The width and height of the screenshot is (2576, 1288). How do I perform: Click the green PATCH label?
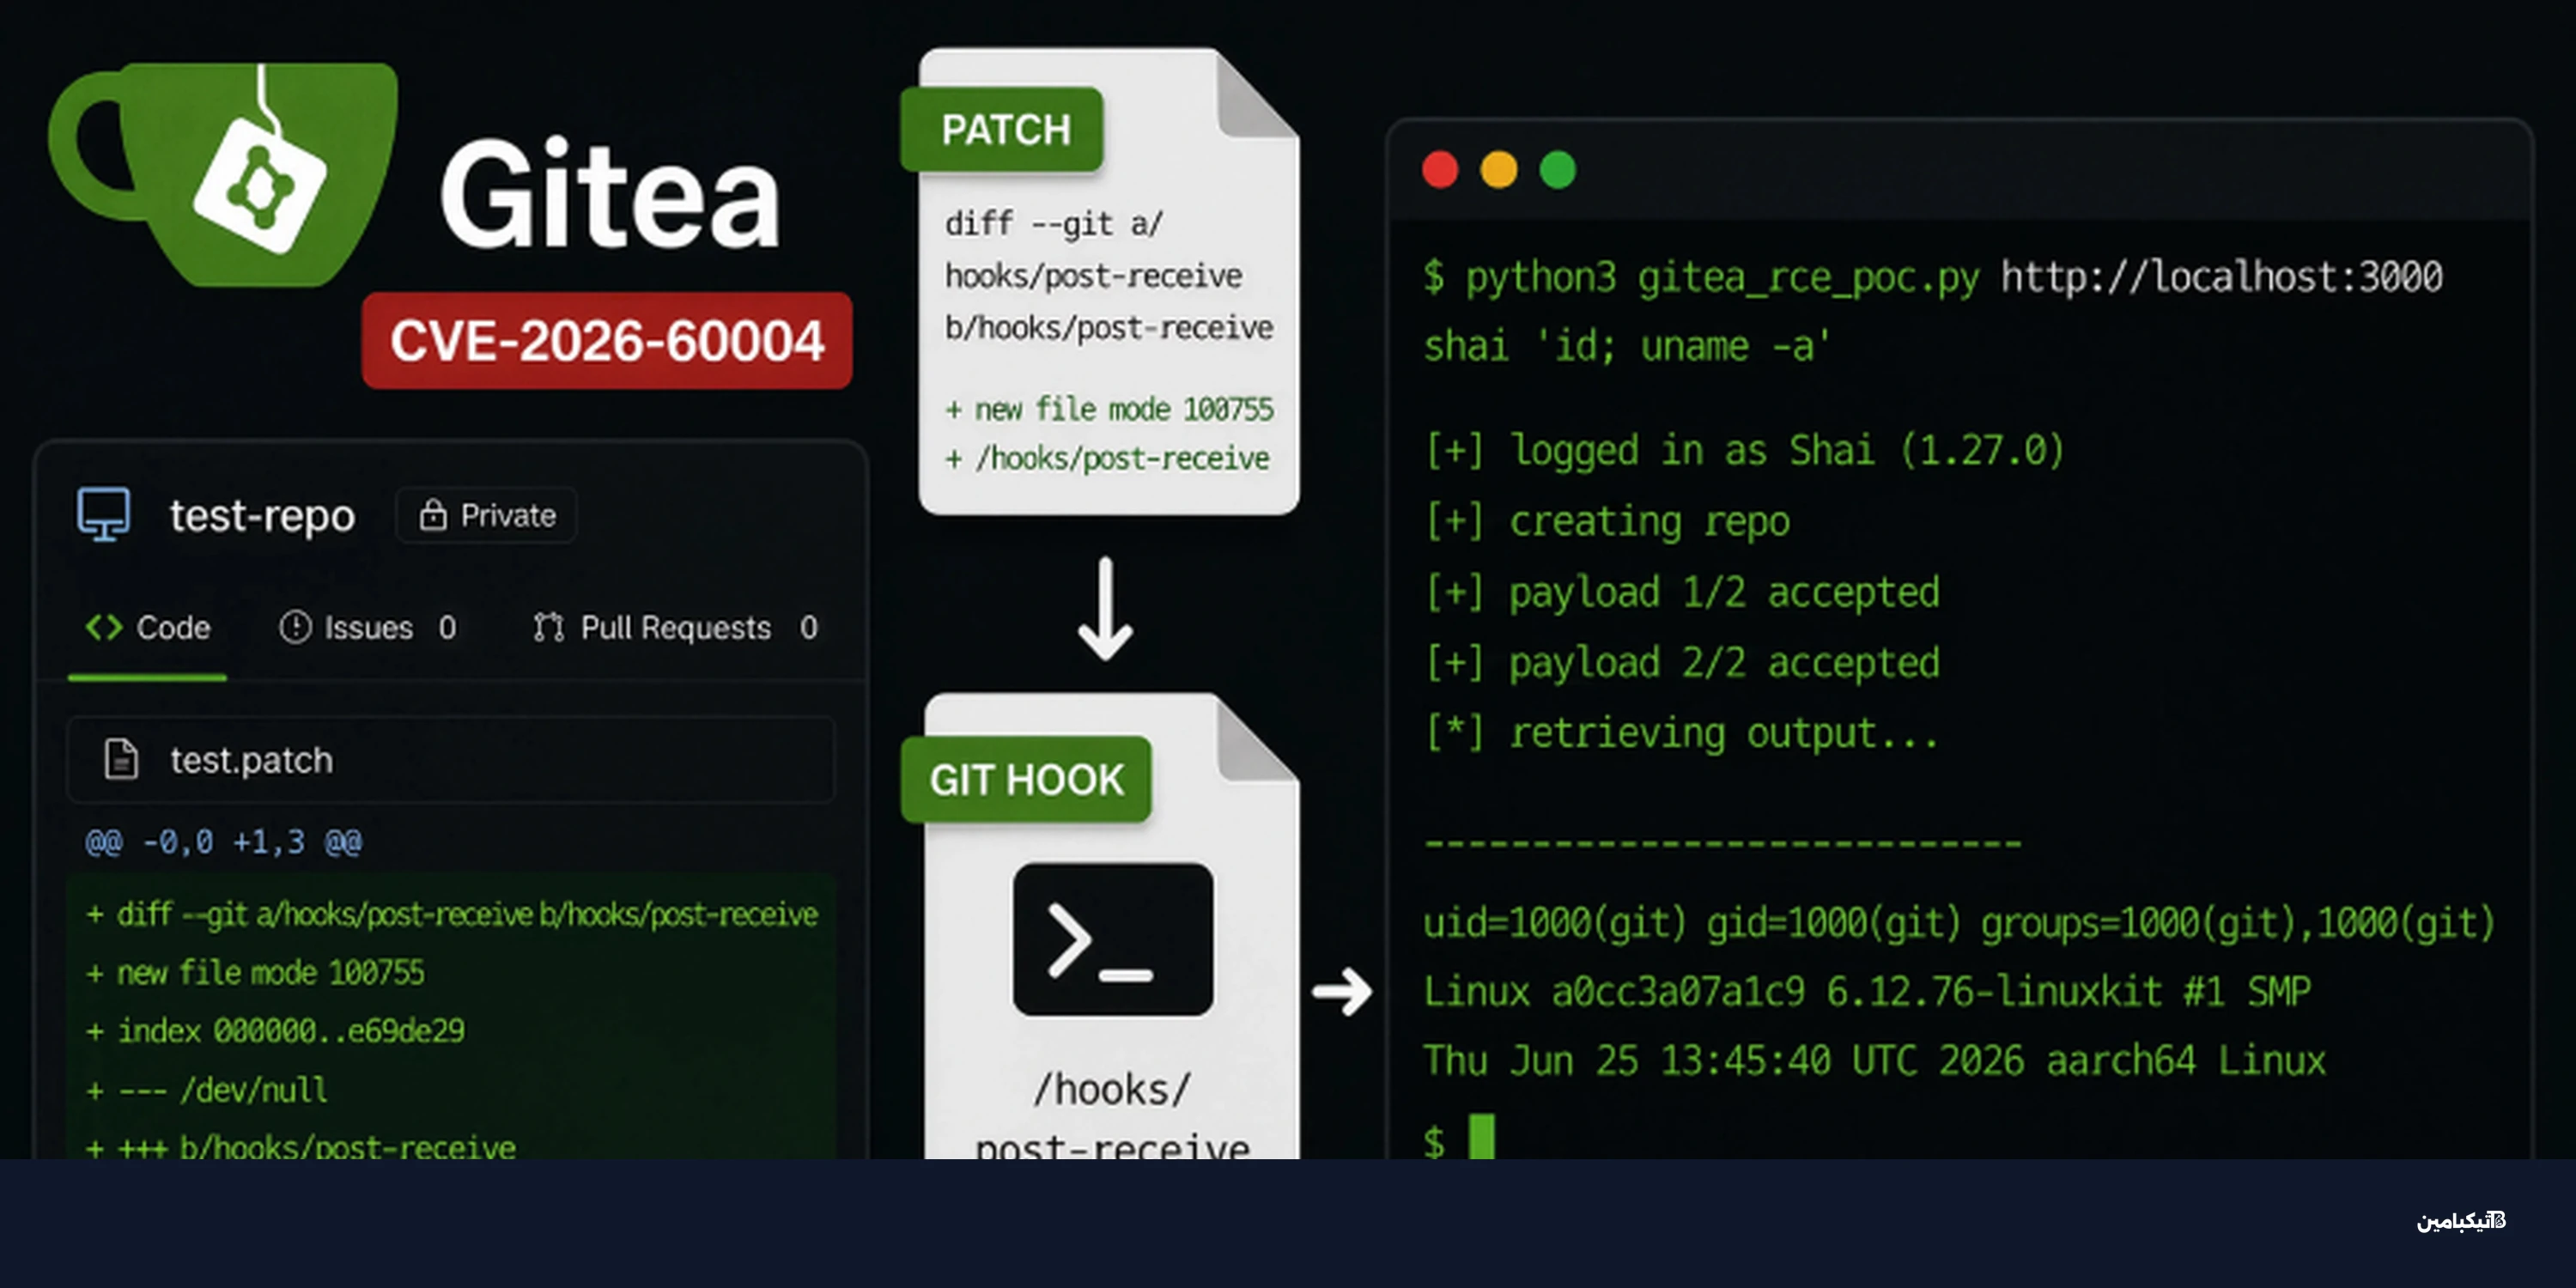click(x=1003, y=130)
